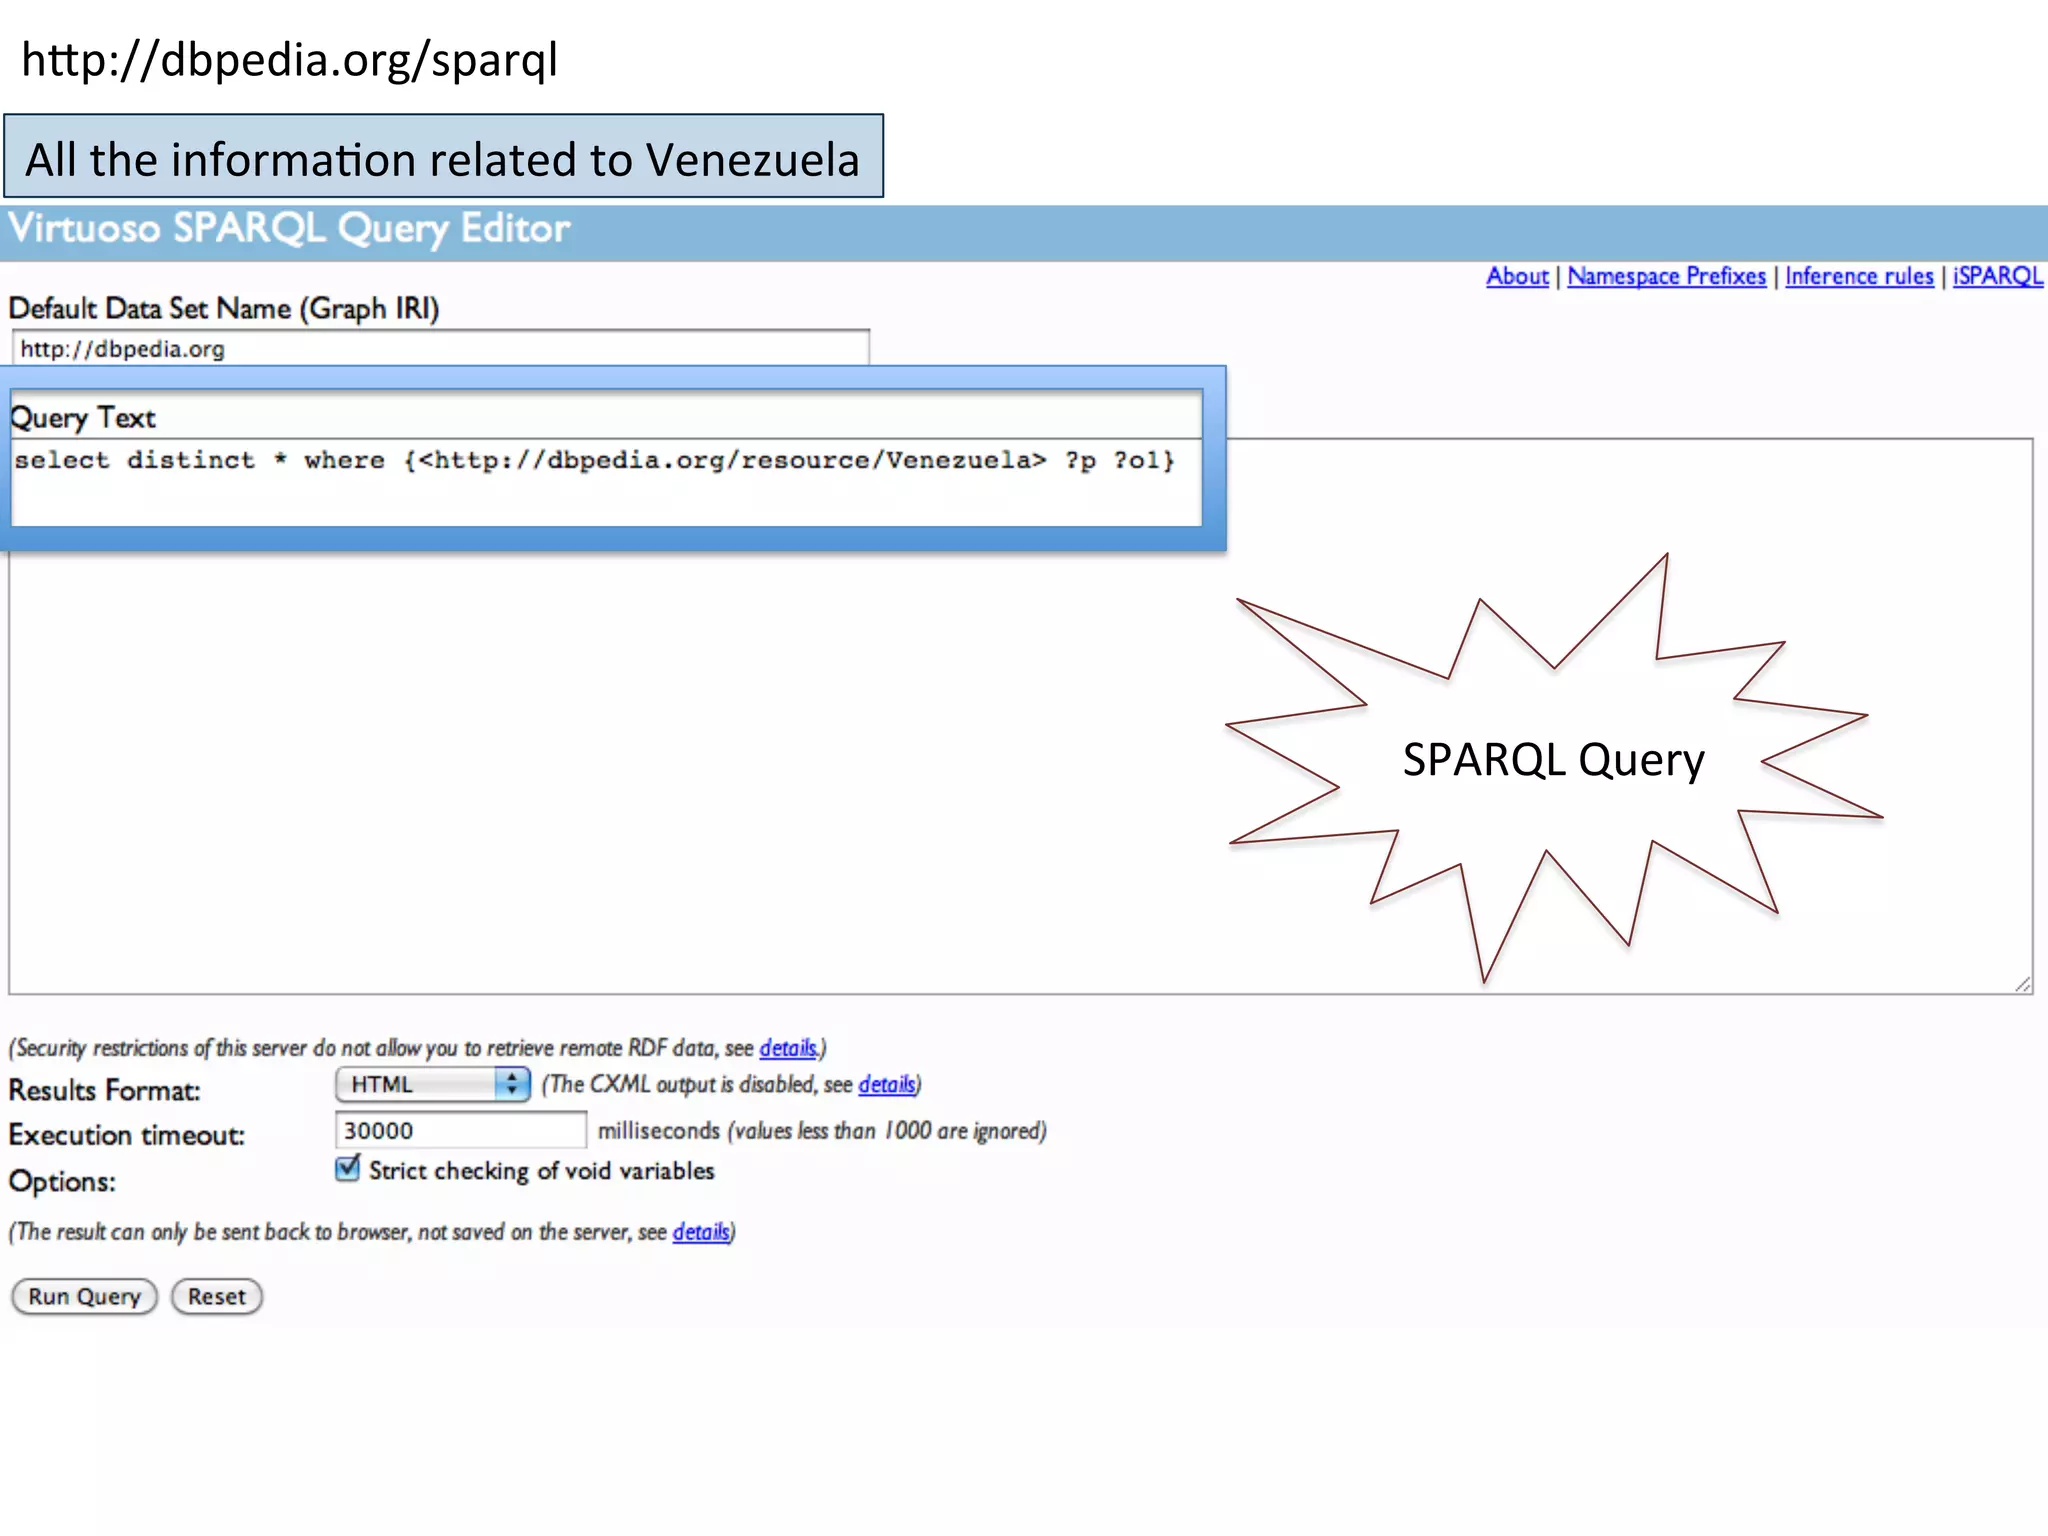The width and height of the screenshot is (2048, 1536).
Task: Click the Execution timeout label
Action: tap(126, 1135)
